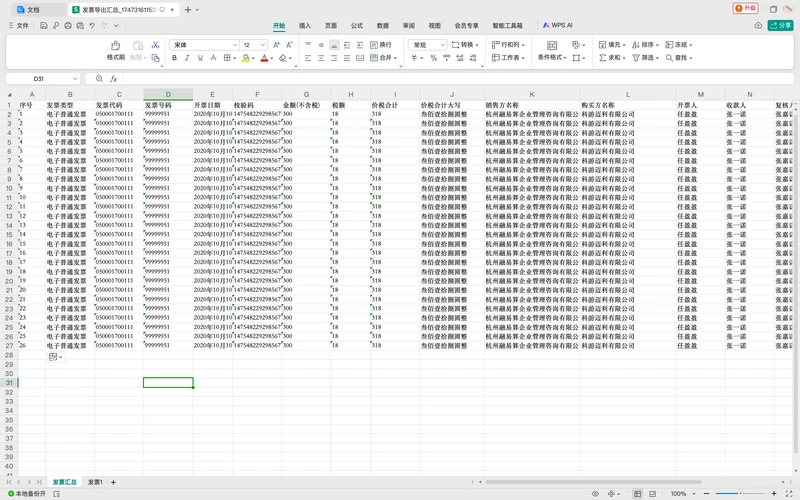800x500 pixels.
Task: Click the Share (分享) button
Action: point(781,25)
